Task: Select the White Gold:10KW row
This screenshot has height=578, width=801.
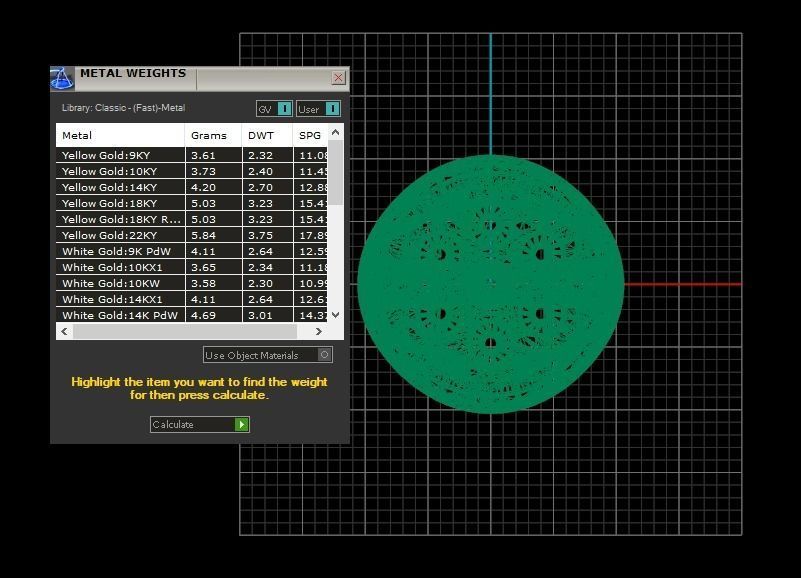Action: (x=192, y=283)
